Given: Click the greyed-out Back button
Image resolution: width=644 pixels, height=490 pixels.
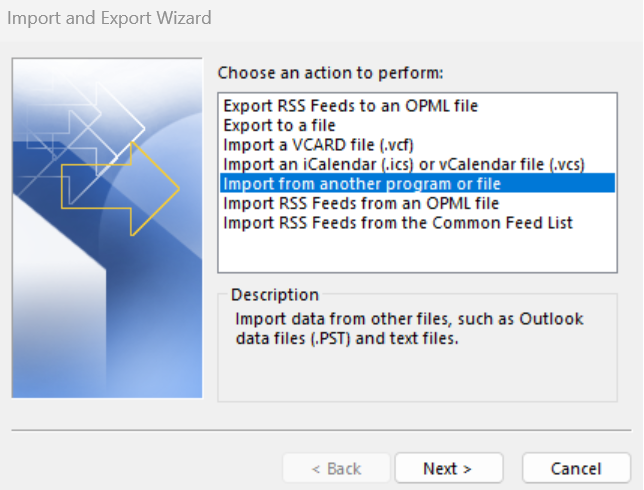Looking at the screenshot, I should (336, 468).
